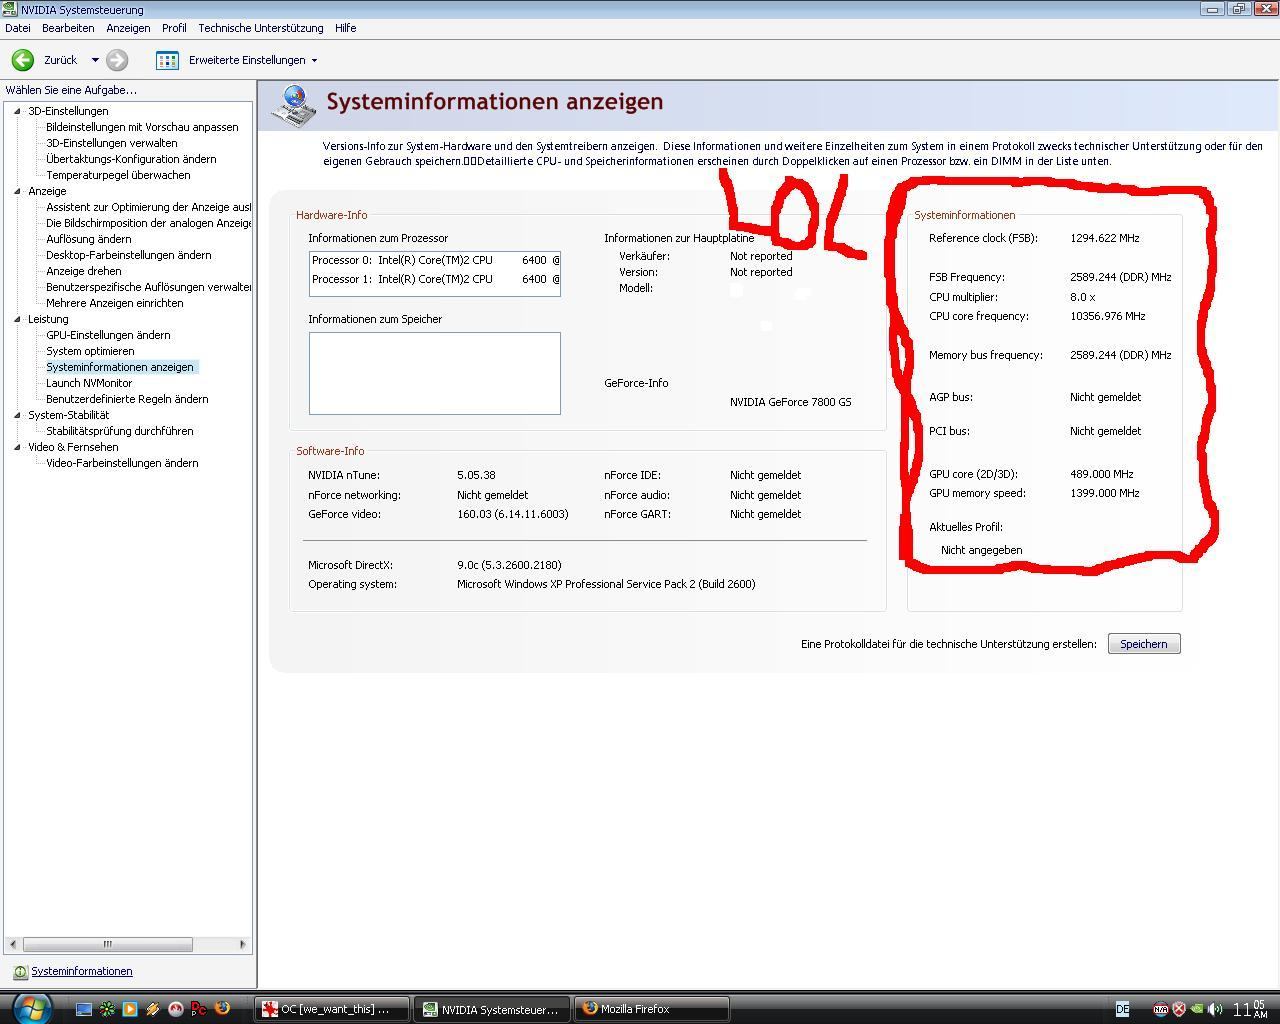Click the NVIDIA title bar logo icon
This screenshot has width=1280, height=1024.
click(10, 9)
